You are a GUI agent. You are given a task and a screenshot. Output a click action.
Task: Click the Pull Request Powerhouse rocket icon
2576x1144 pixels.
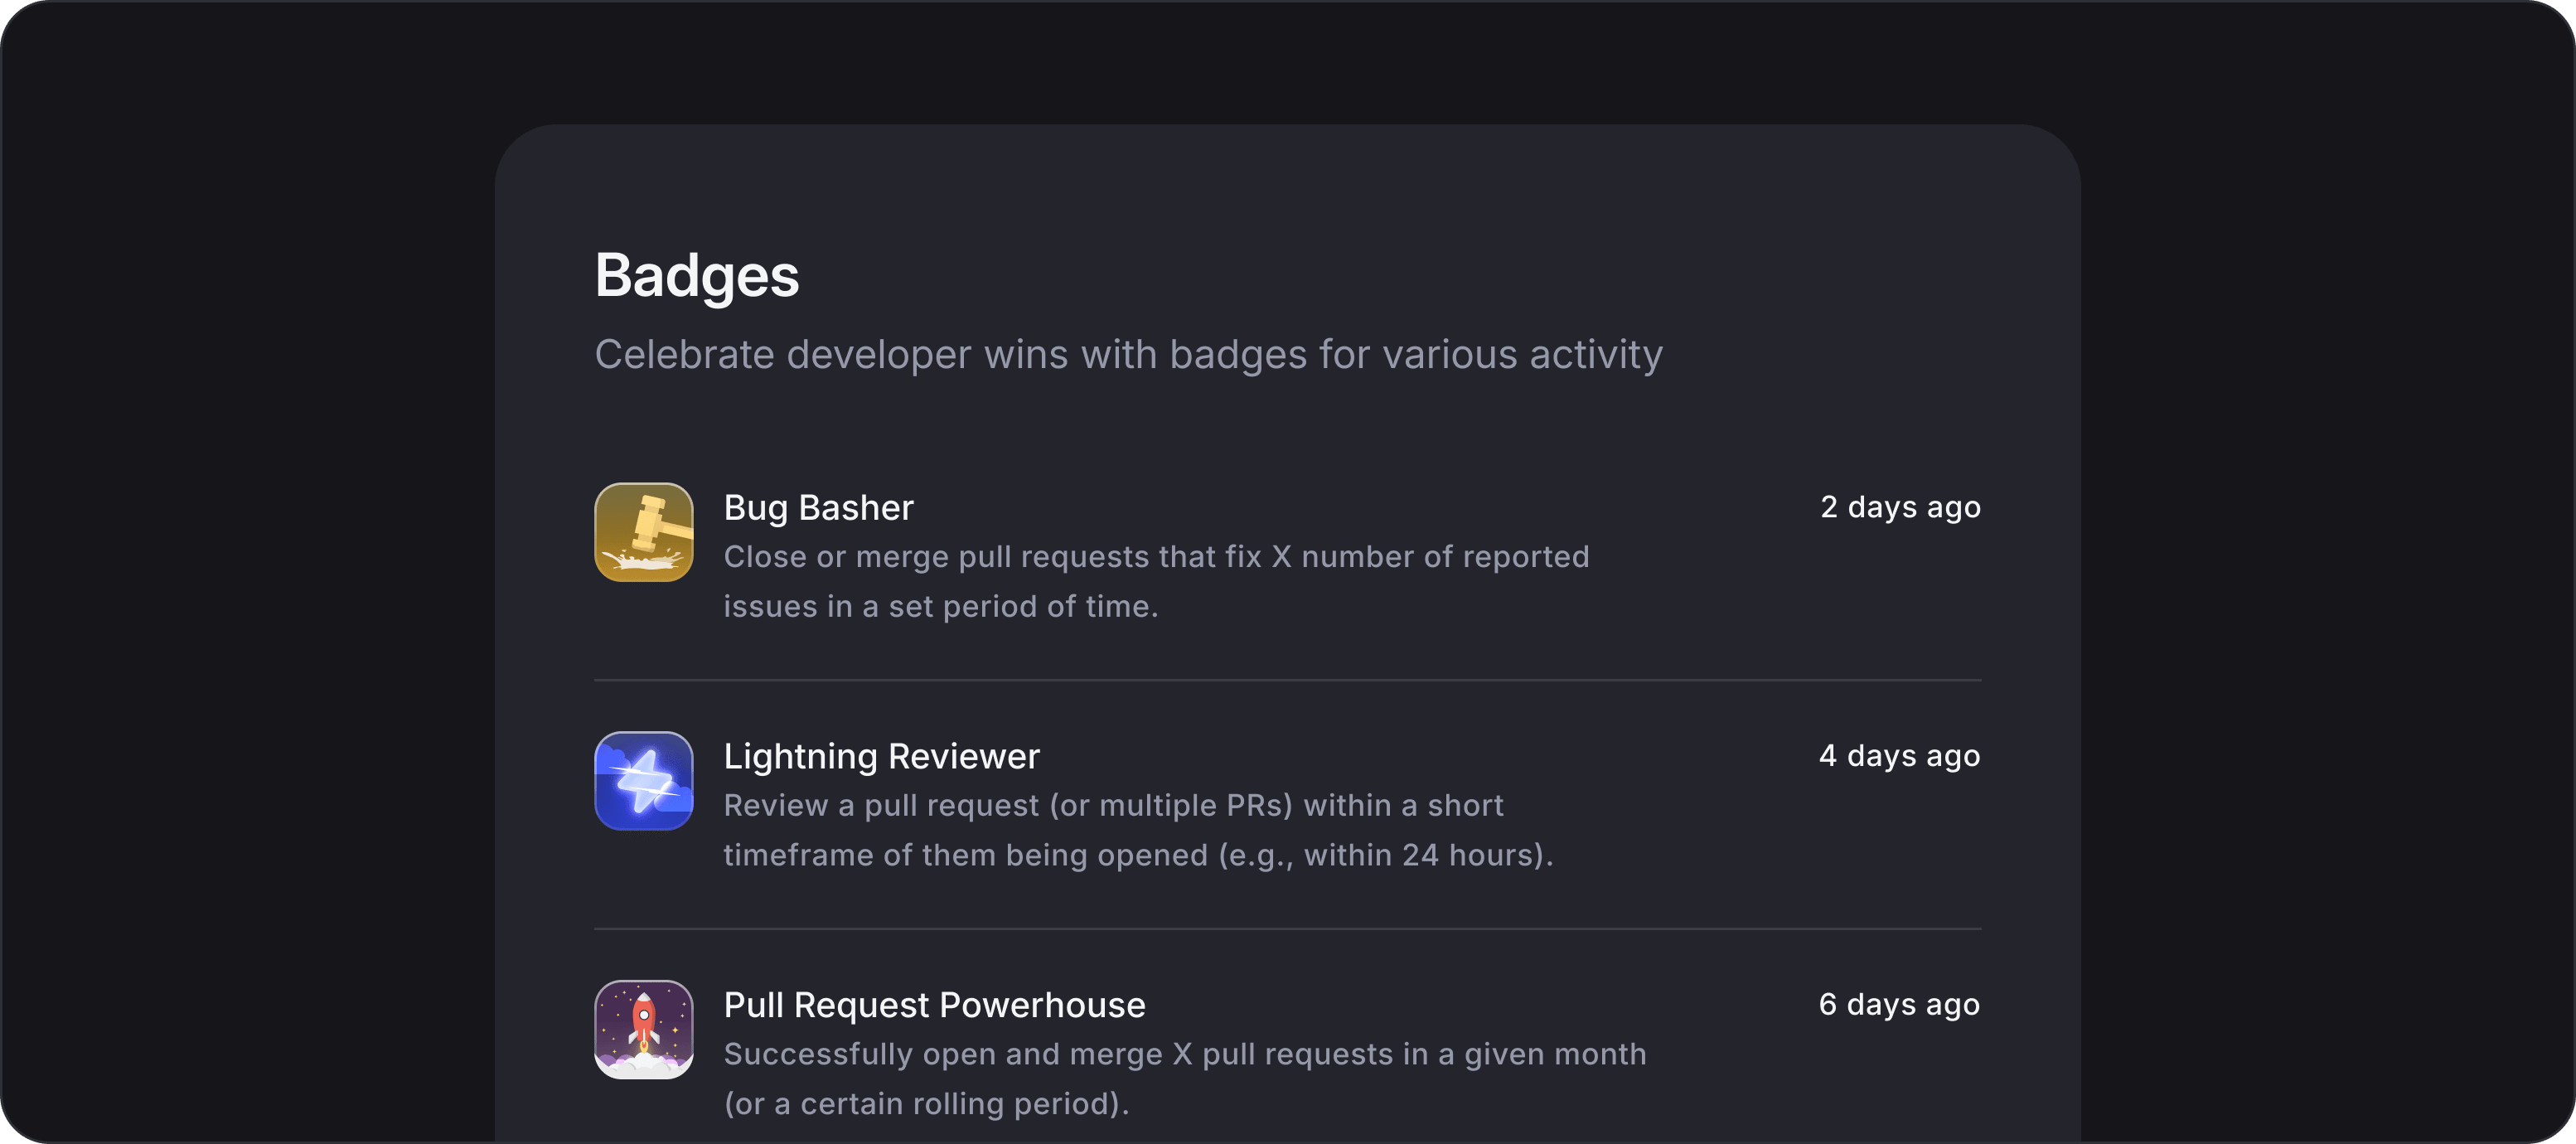644,1030
